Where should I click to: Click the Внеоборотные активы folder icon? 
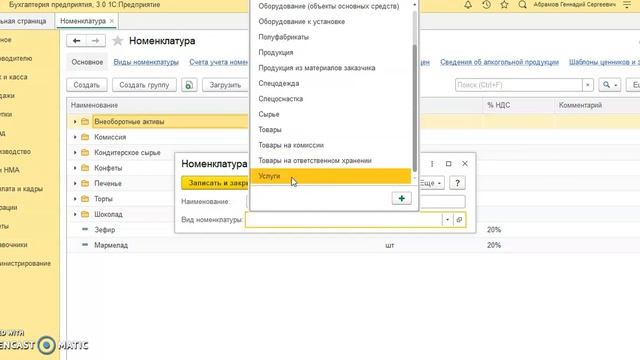click(85, 122)
